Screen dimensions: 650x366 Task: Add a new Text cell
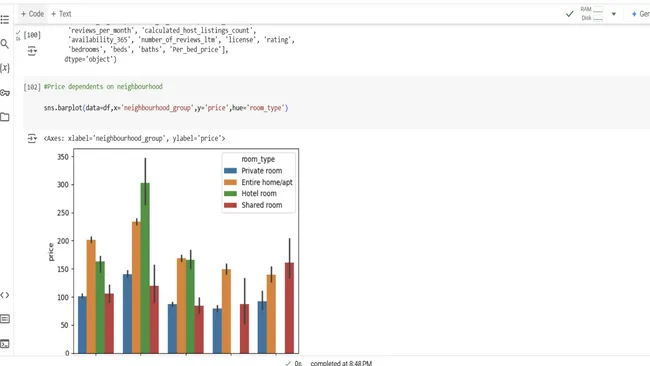(61, 14)
